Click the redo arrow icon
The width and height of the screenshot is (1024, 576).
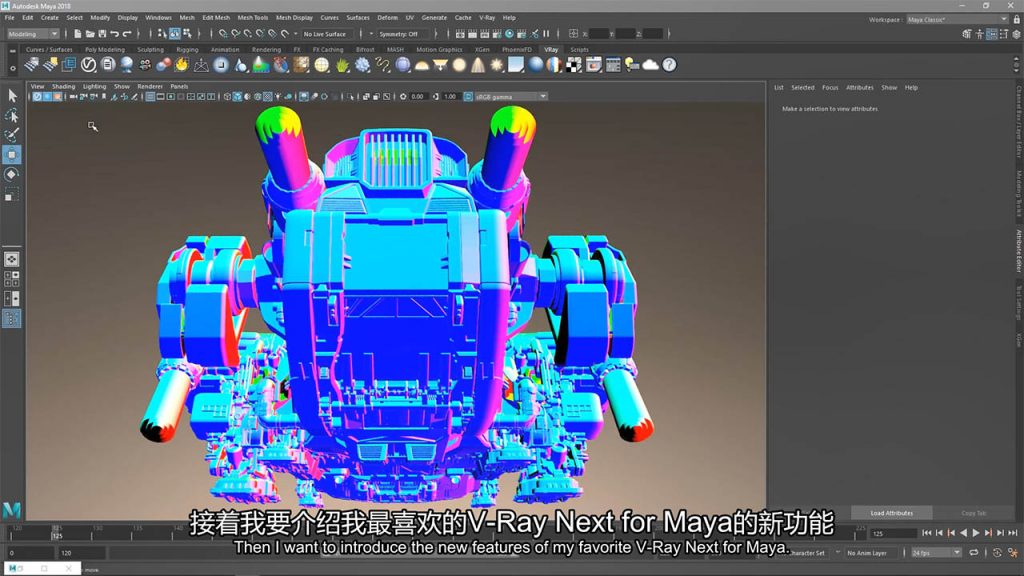click(x=127, y=34)
